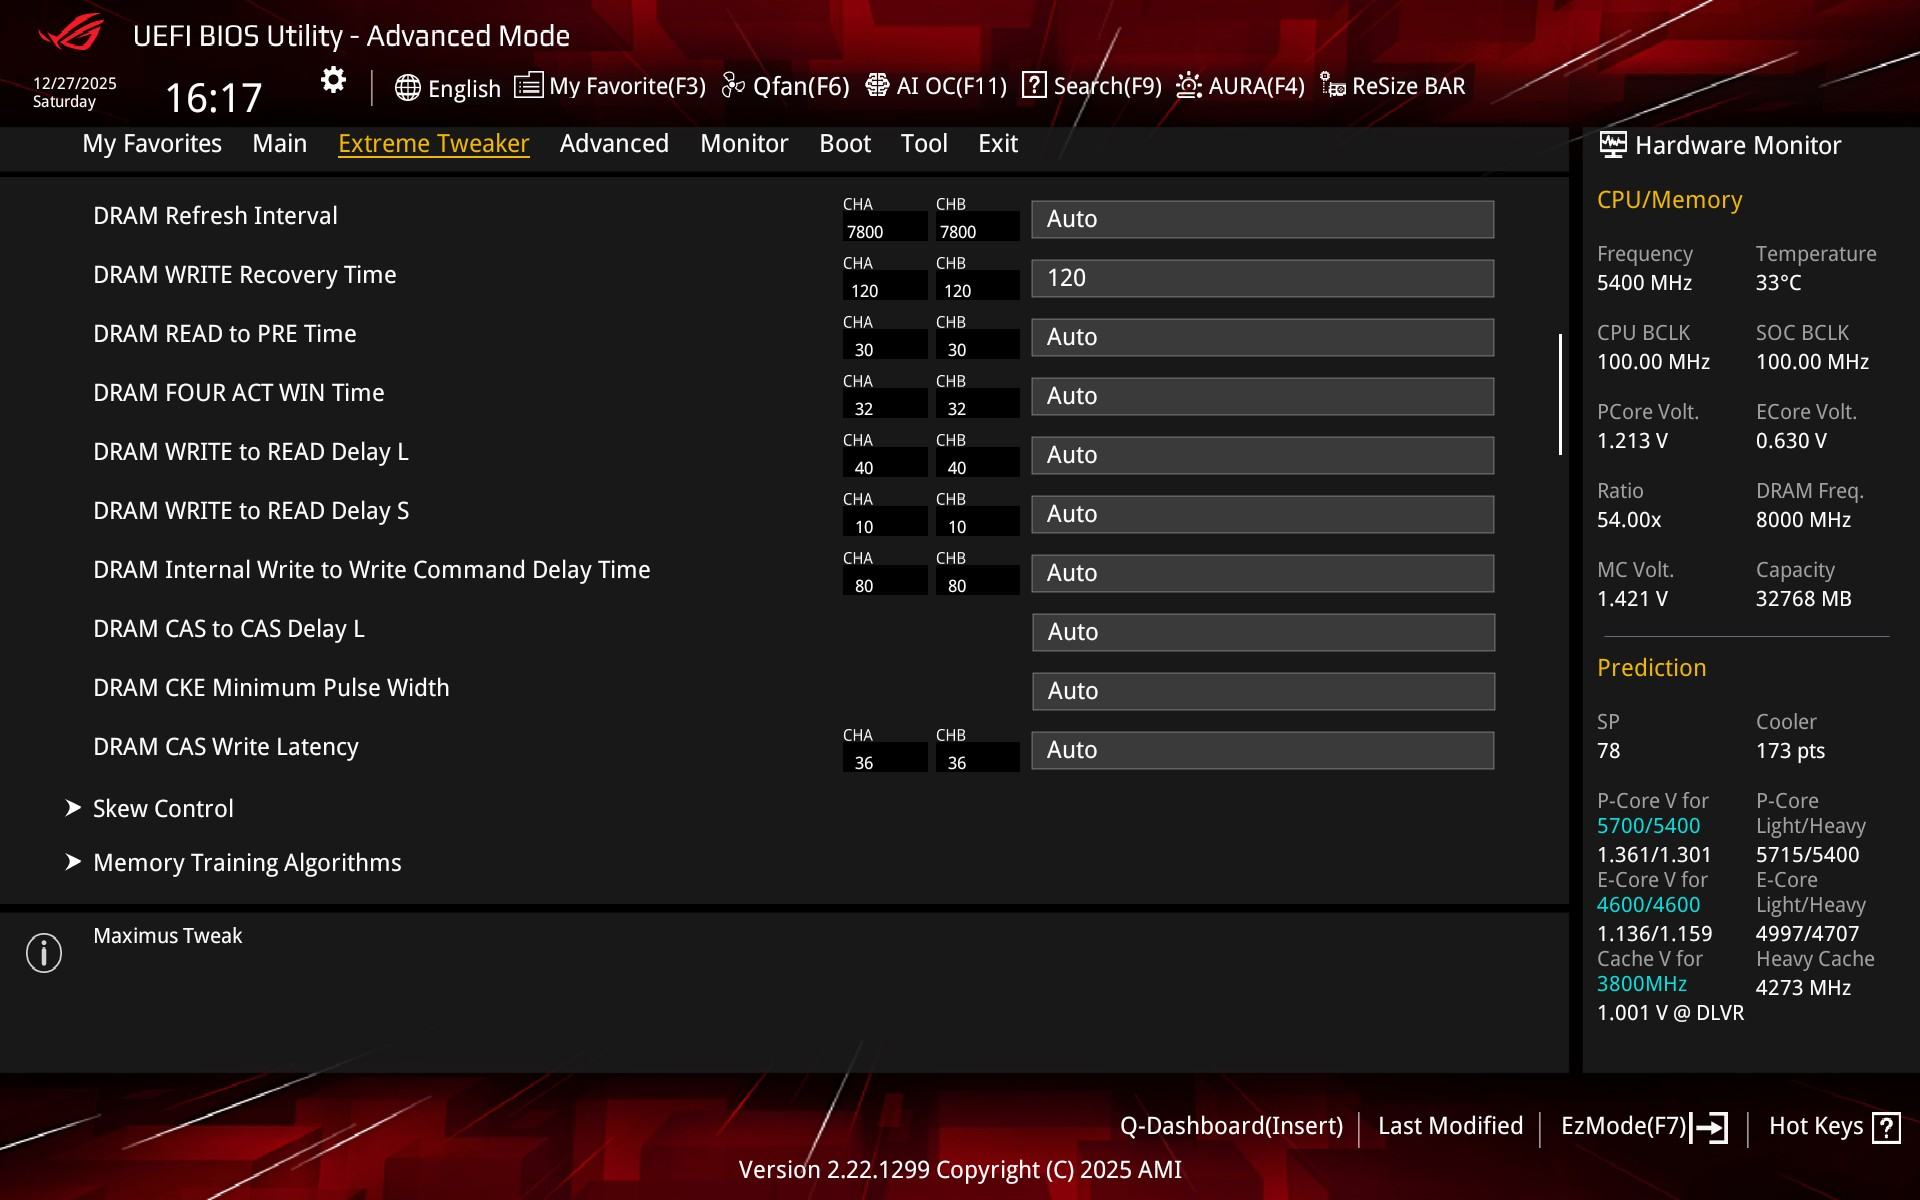Open DRAM Refresh Interval Auto dropdown
1920x1200 pixels.
(x=1262, y=219)
